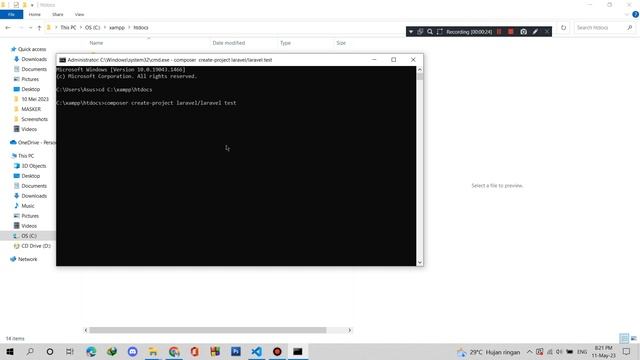Screen dimensions: 640x360
Task: Open Desktop under Quick access
Action: (31, 89)
